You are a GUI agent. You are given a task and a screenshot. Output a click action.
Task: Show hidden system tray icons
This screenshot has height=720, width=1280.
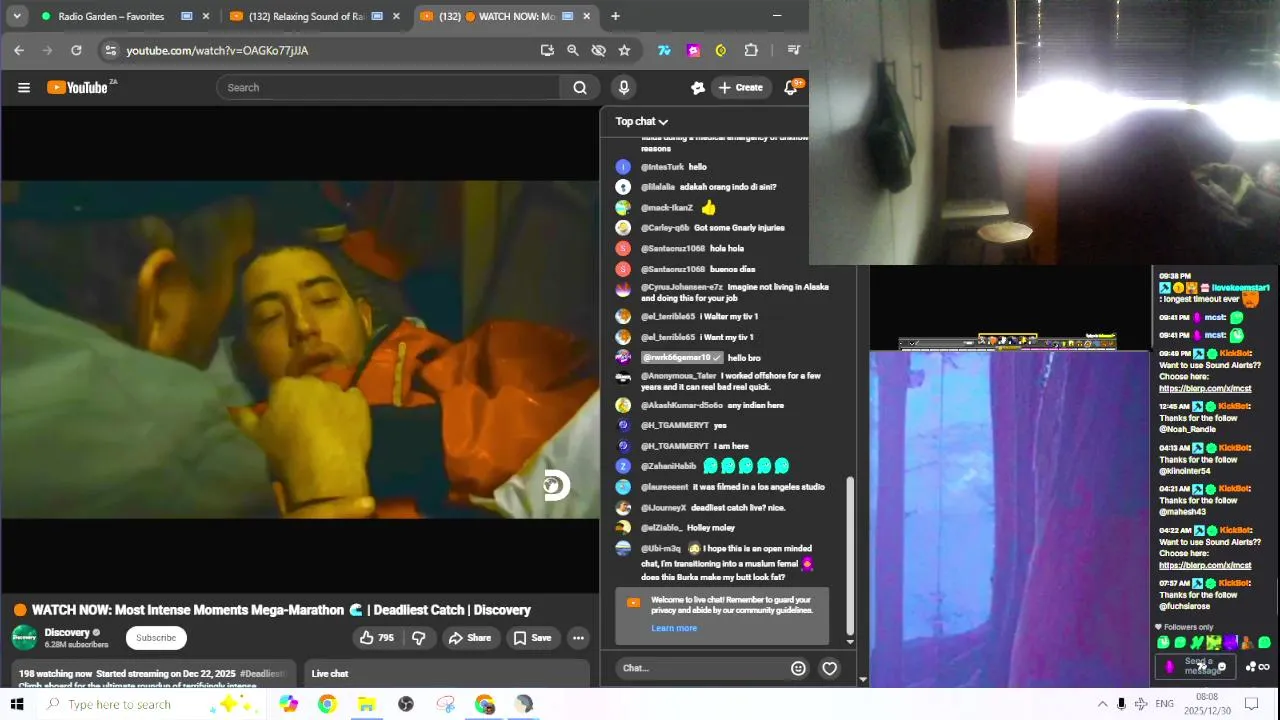coord(1102,704)
